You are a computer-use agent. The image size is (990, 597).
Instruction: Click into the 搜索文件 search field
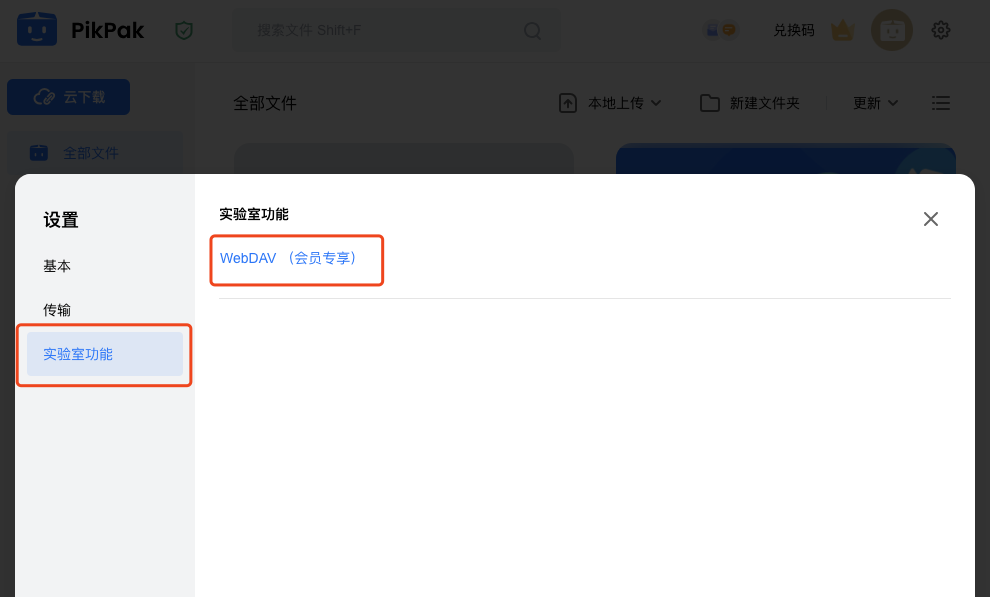click(x=380, y=31)
